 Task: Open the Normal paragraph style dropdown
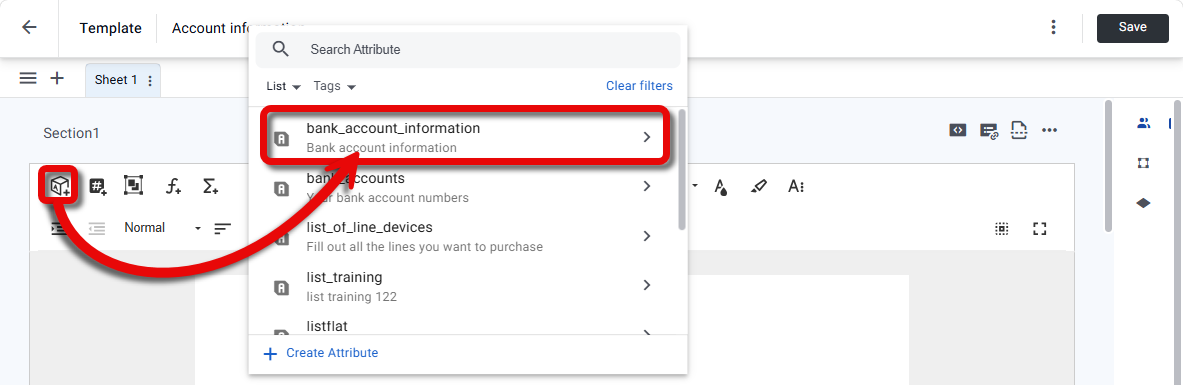tap(163, 228)
